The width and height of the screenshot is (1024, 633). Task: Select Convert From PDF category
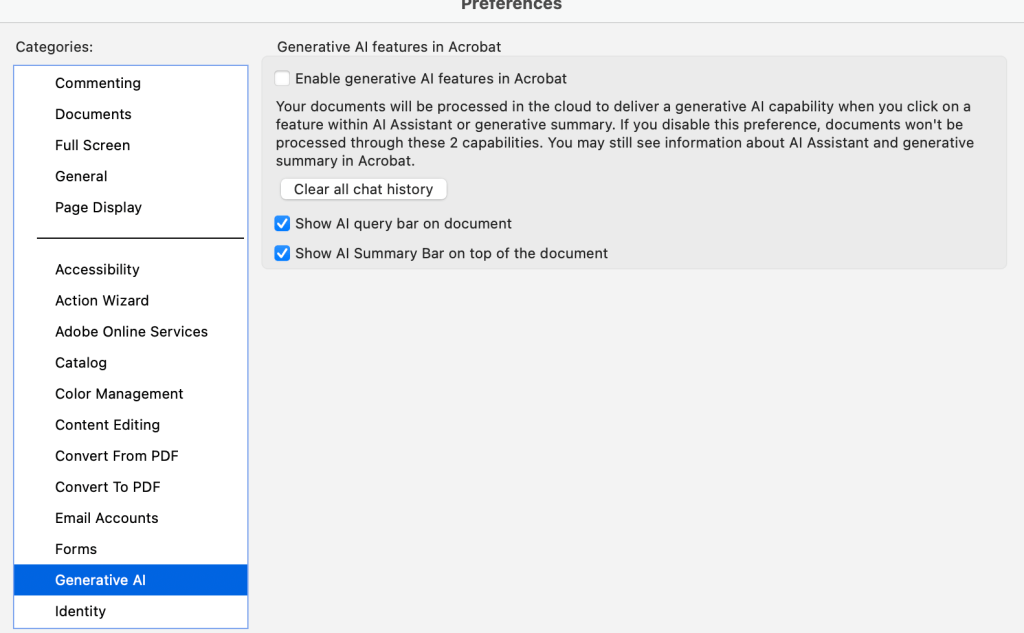pos(117,455)
